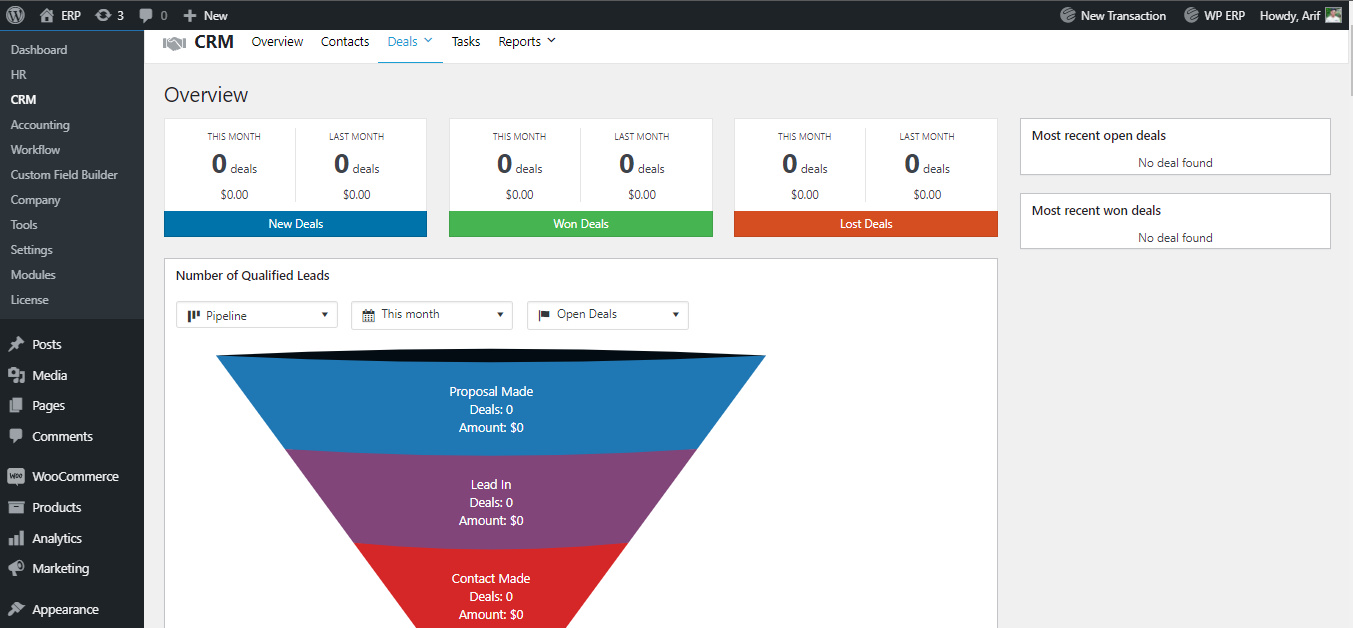Viewport: 1353px width, 628px height.
Task: Click the CRM handshake icon
Action: (x=175, y=43)
